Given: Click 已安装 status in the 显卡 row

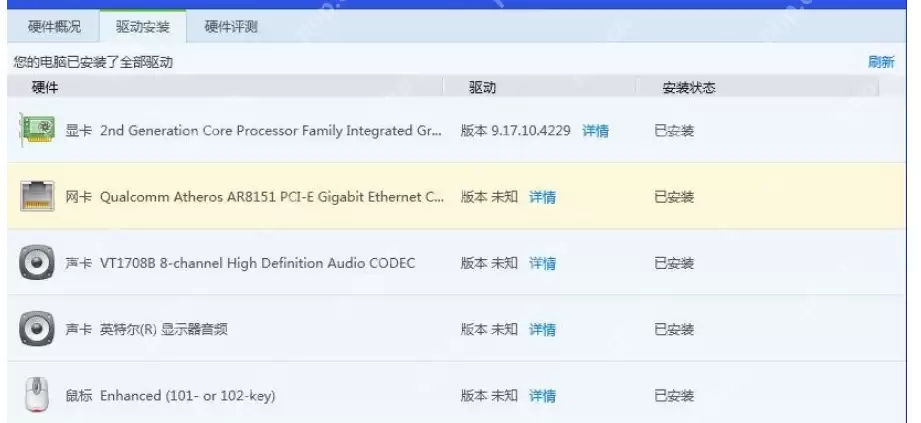Looking at the screenshot, I should [x=674, y=130].
